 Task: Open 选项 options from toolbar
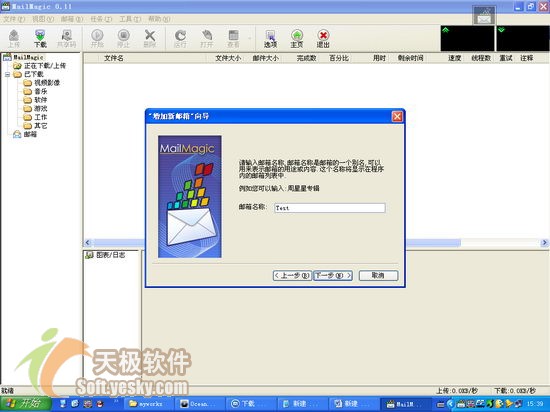coord(270,39)
